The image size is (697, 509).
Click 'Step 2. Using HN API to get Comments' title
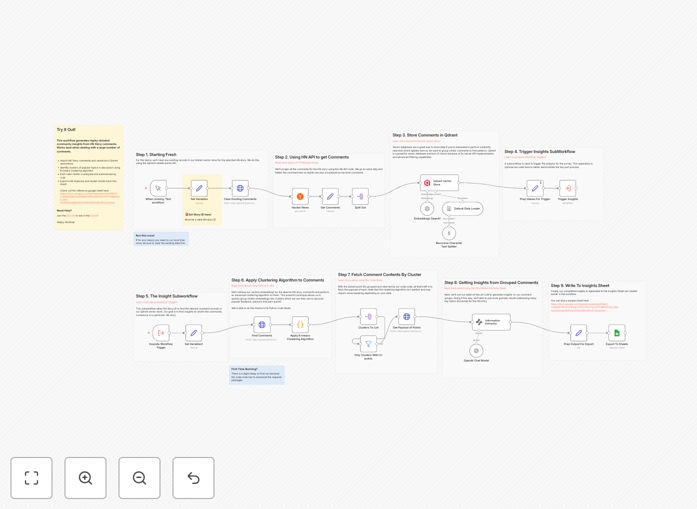pyautogui.click(x=312, y=157)
